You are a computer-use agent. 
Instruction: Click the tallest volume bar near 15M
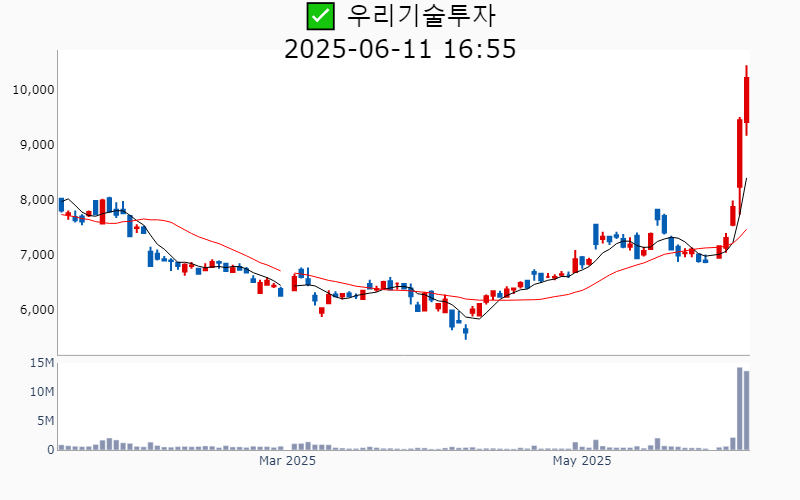[740, 409]
